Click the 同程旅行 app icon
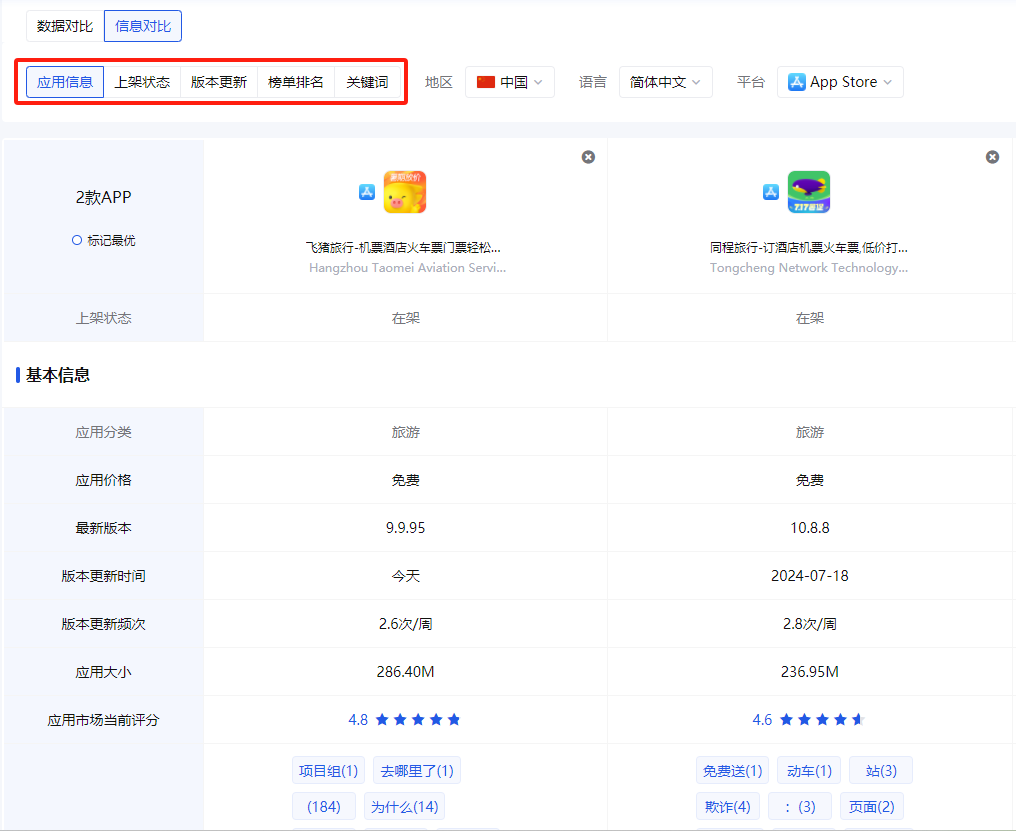Image resolution: width=1016 pixels, height=831 pixels. (x=809, y=192)
